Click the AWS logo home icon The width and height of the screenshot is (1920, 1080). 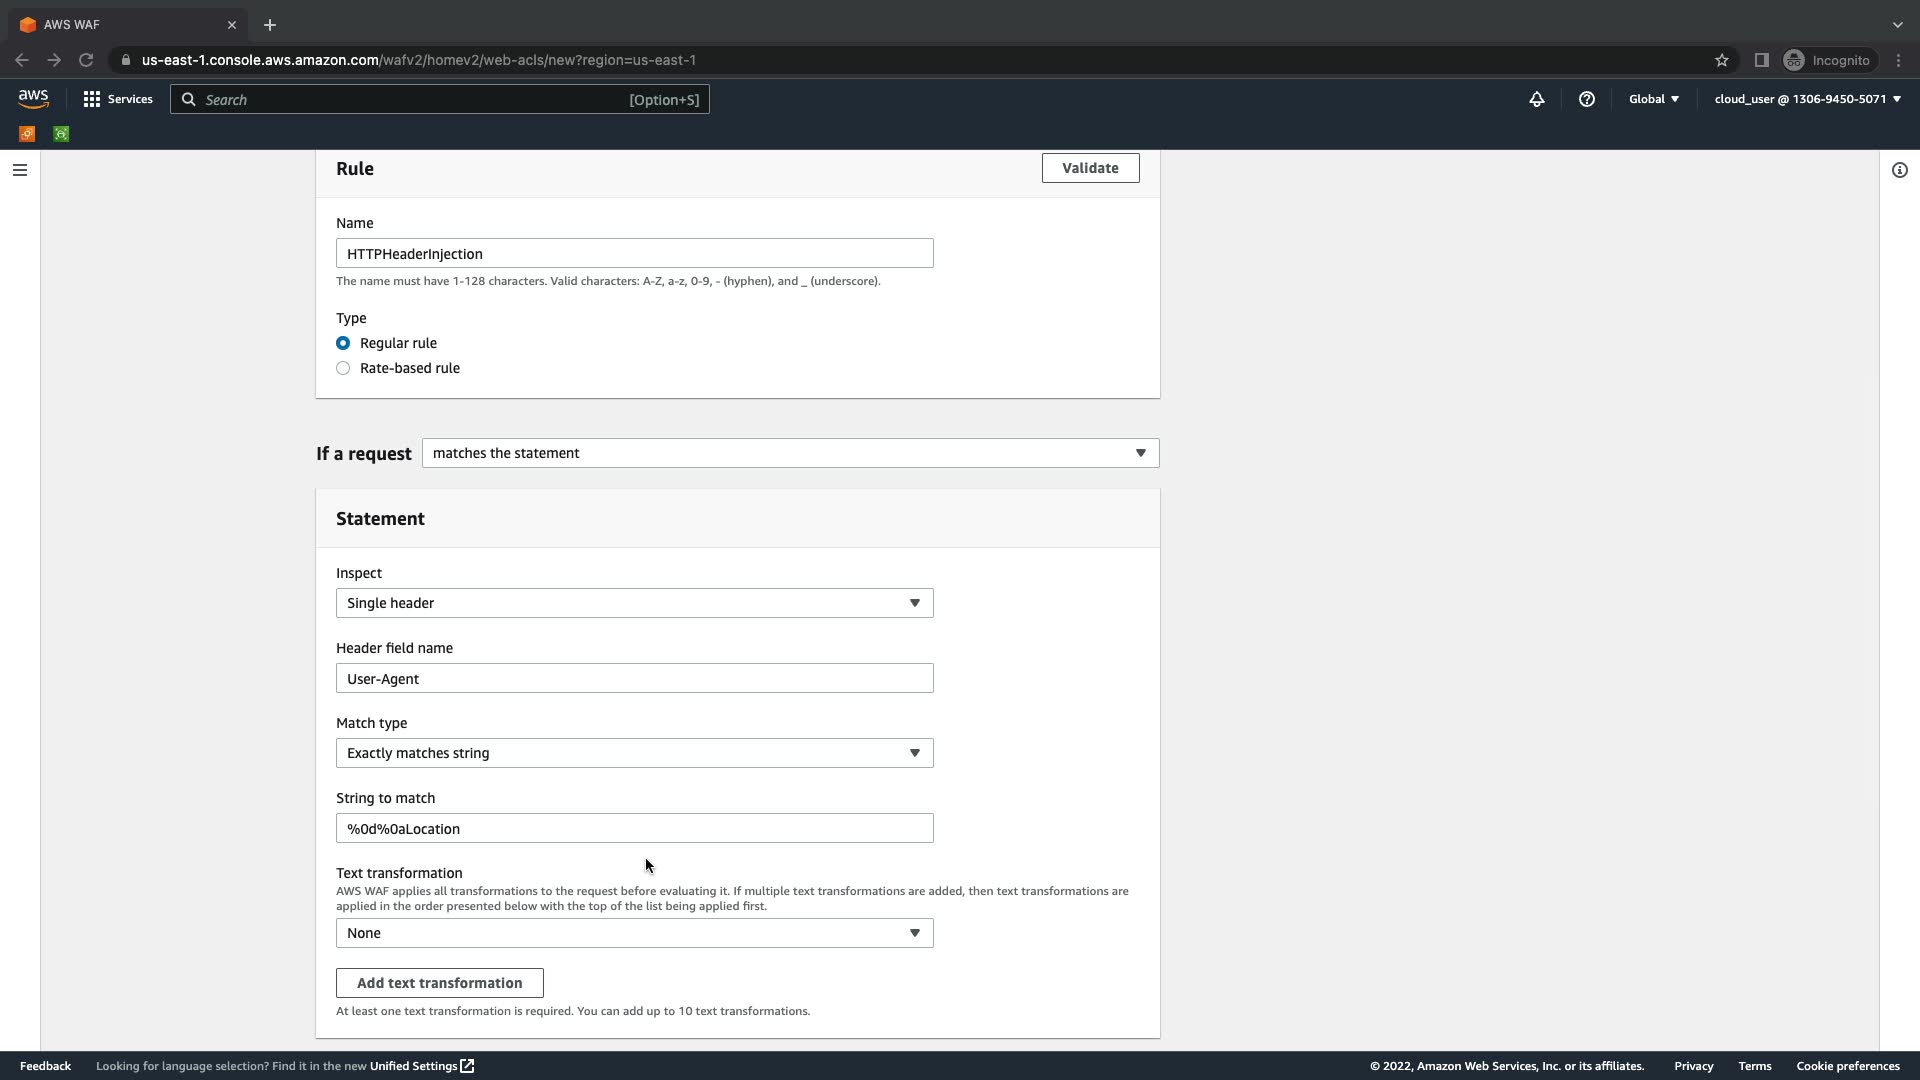click(x=33, y=99)
